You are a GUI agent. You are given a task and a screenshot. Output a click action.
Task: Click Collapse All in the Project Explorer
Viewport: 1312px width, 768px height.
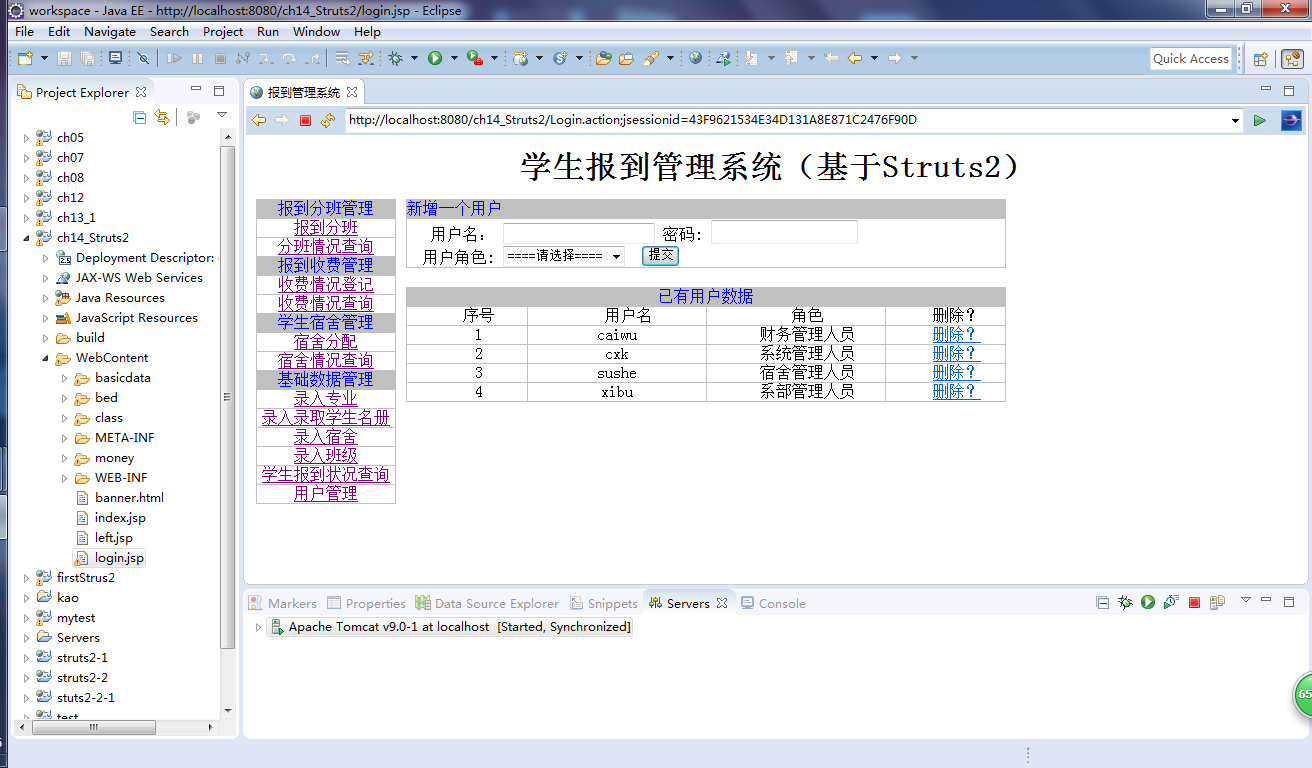click(x=140, y=117)
